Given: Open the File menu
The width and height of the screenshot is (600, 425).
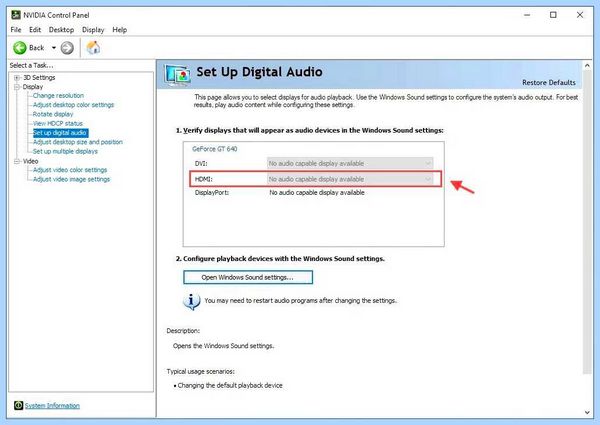Looking at the screenshot, I should 16,30.
